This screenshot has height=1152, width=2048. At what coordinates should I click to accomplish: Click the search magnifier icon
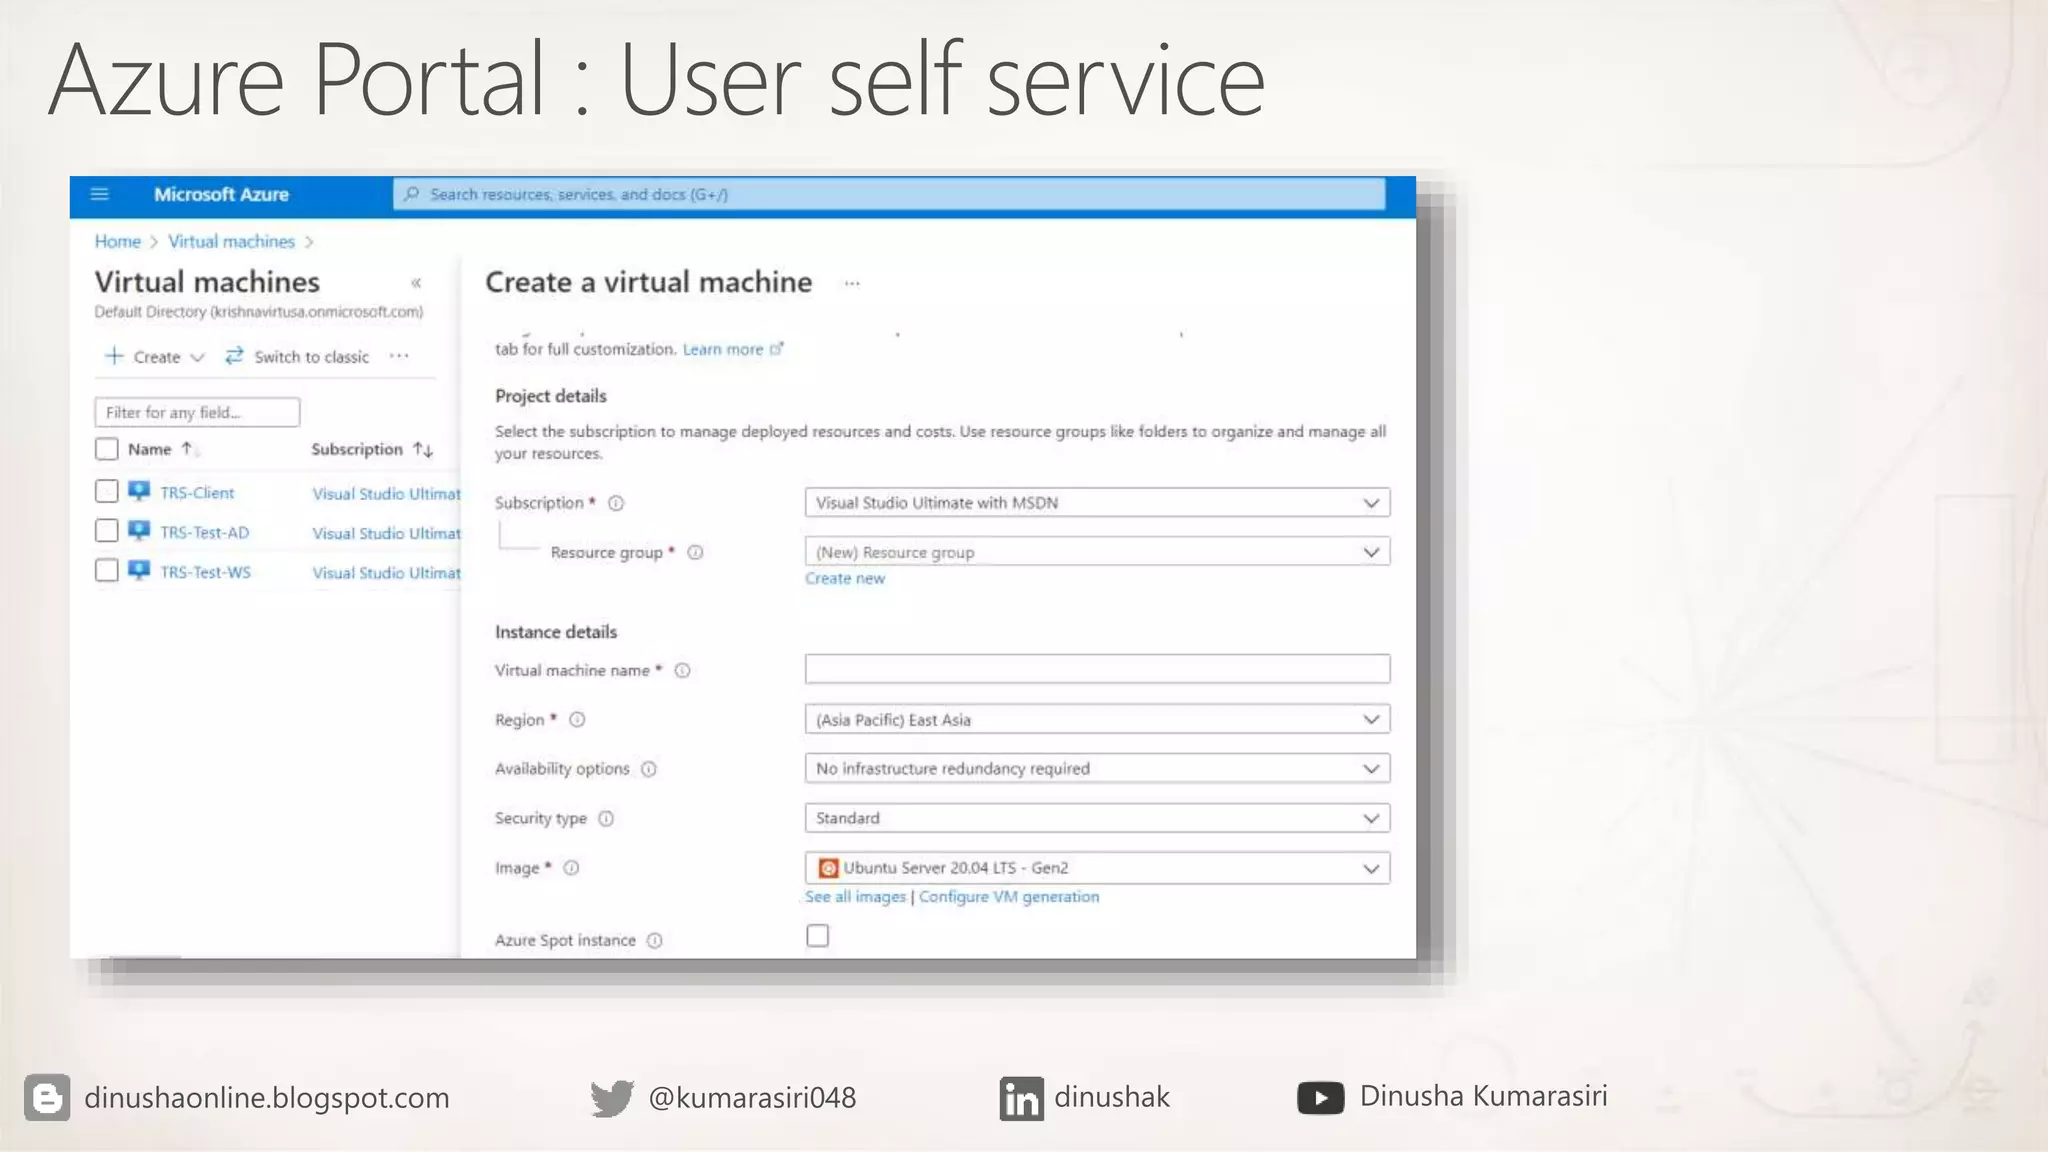[x=411, y=194]
